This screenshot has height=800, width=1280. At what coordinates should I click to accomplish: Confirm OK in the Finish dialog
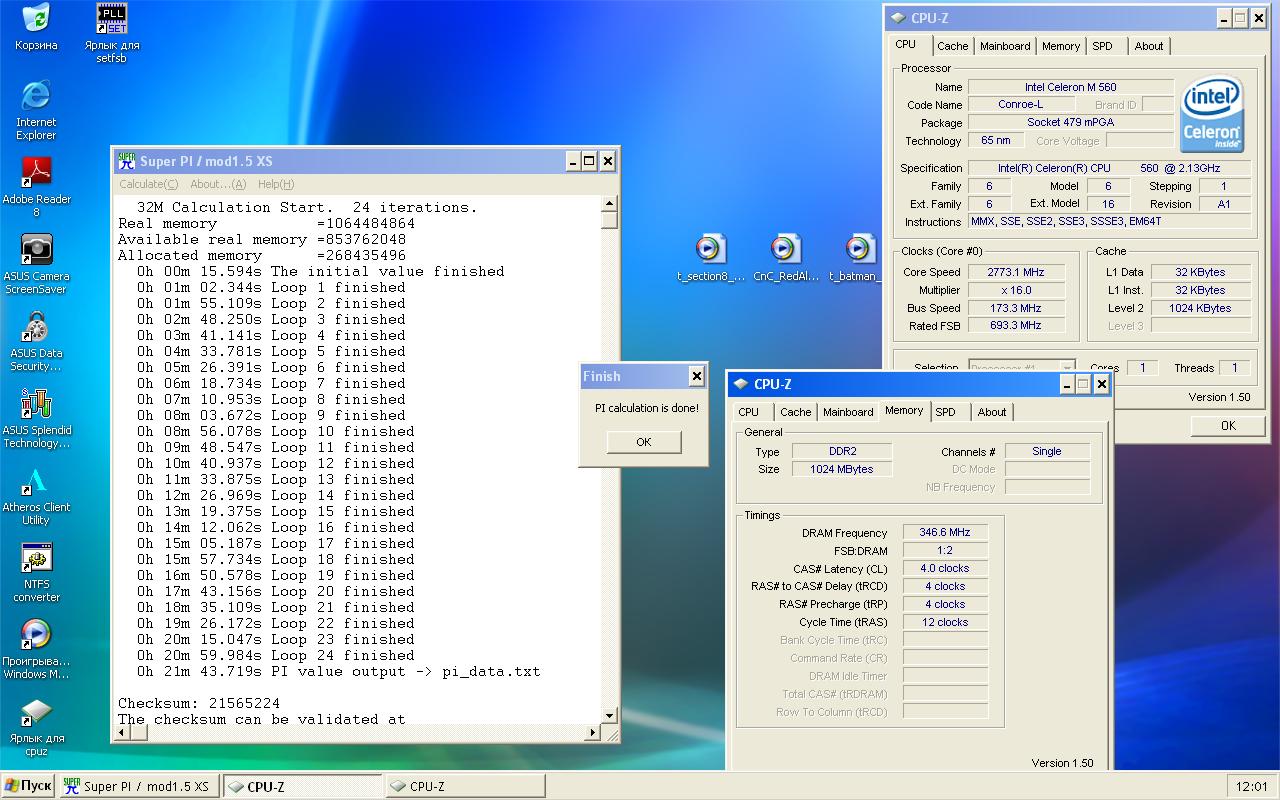tap(644, 442)
